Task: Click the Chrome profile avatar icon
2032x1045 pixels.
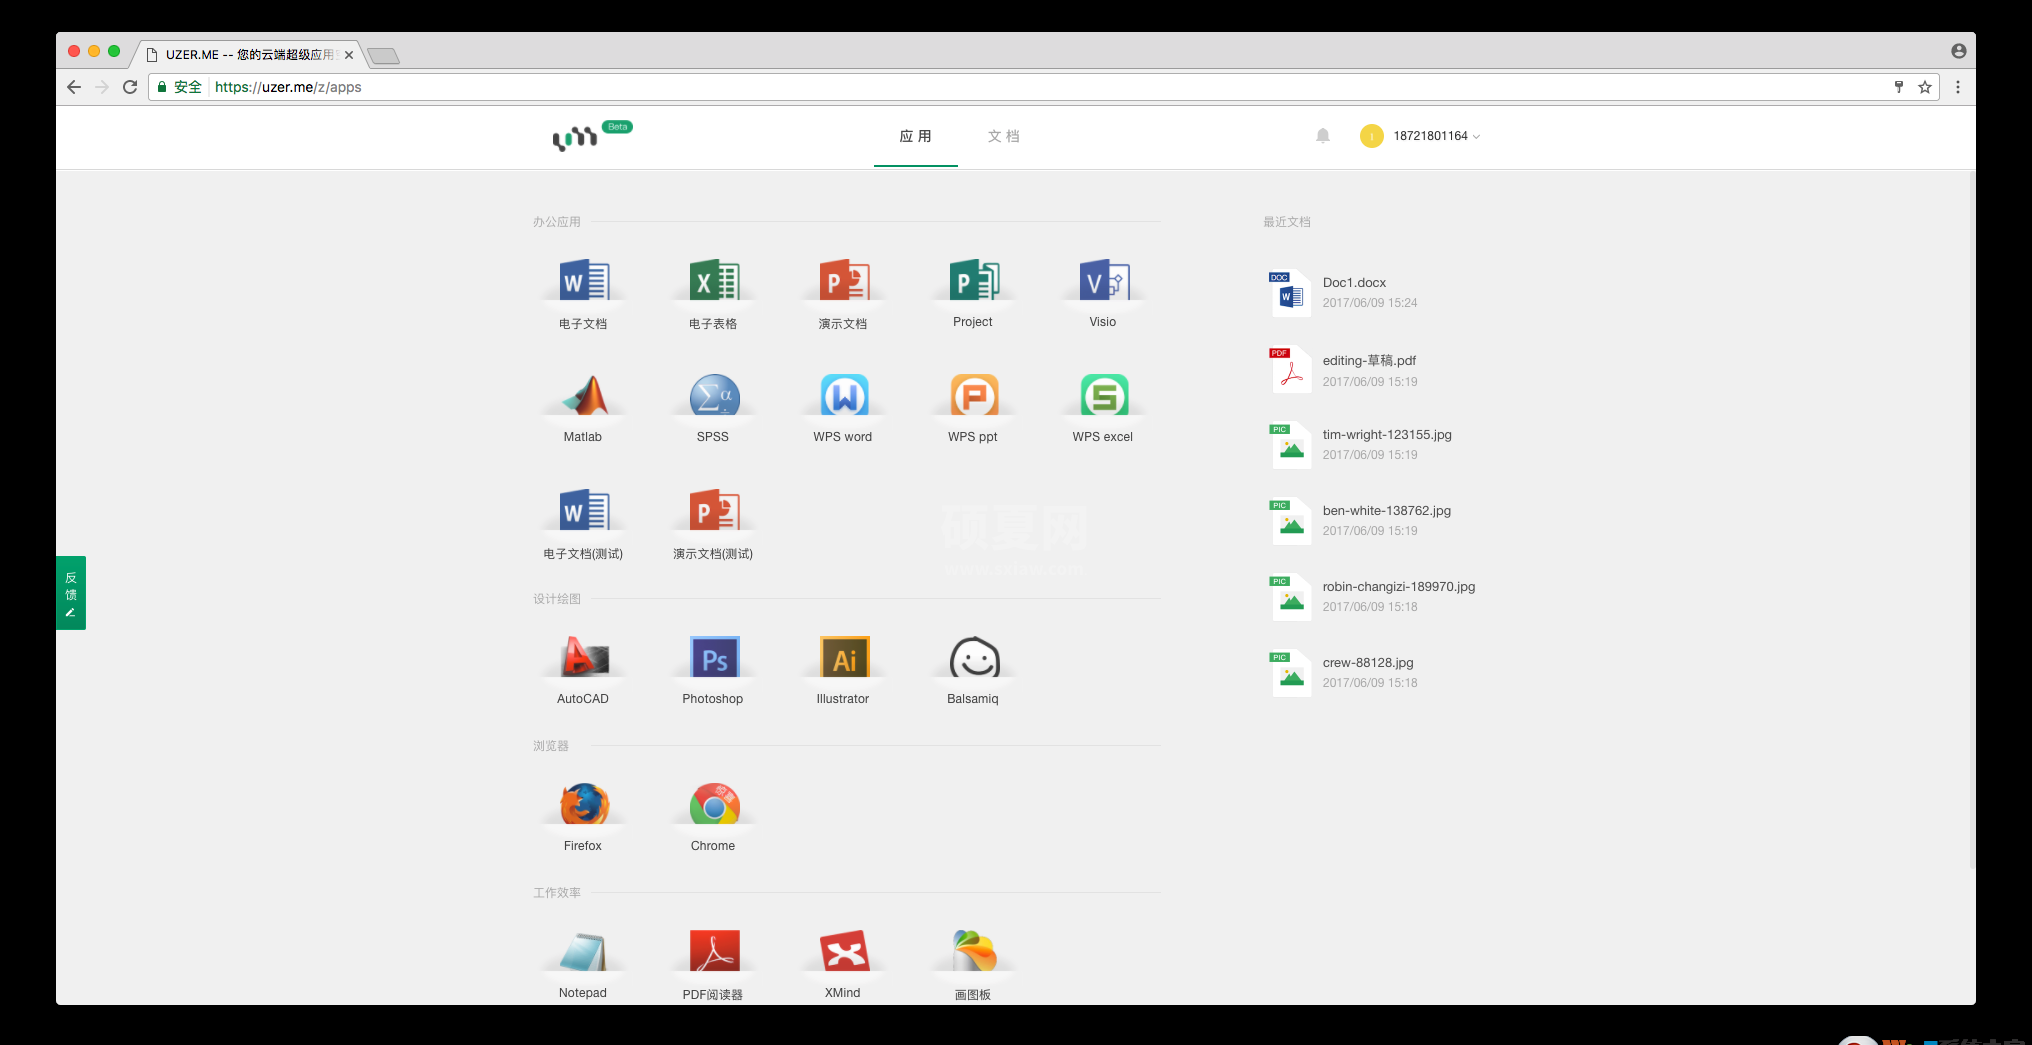Action: click(x=1958, y=51)
